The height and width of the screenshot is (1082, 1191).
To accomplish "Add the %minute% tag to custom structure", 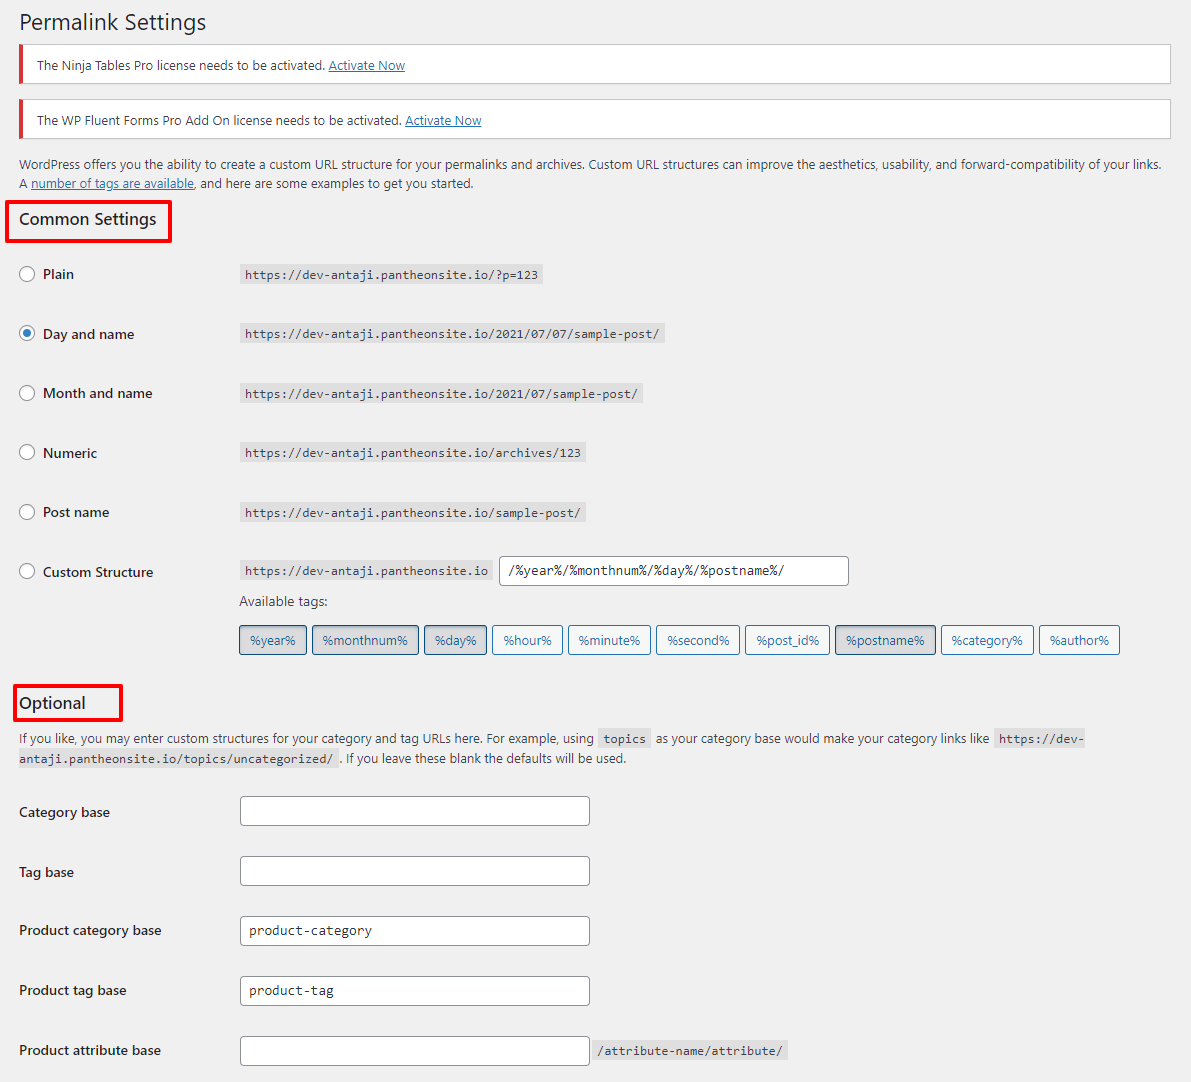I will coord(609,640).
